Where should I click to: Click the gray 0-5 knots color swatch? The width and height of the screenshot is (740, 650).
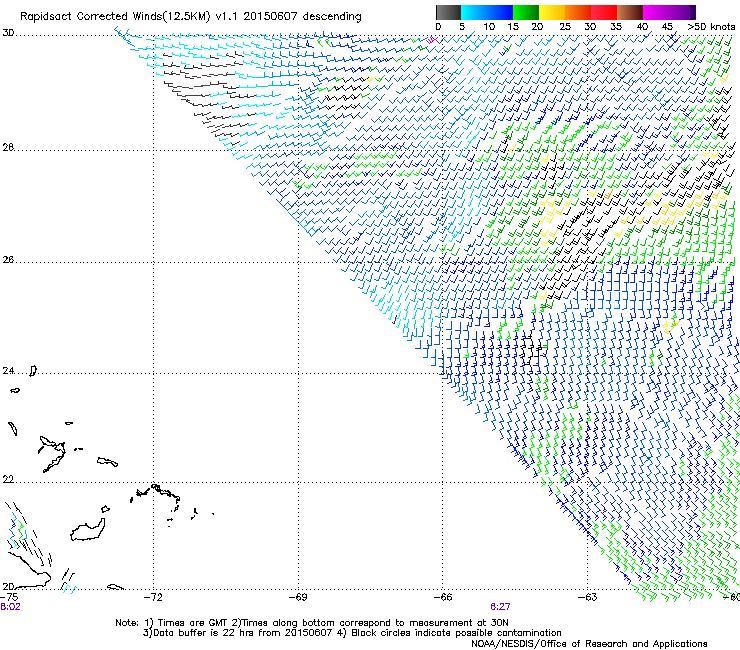(x=448, y=12)
